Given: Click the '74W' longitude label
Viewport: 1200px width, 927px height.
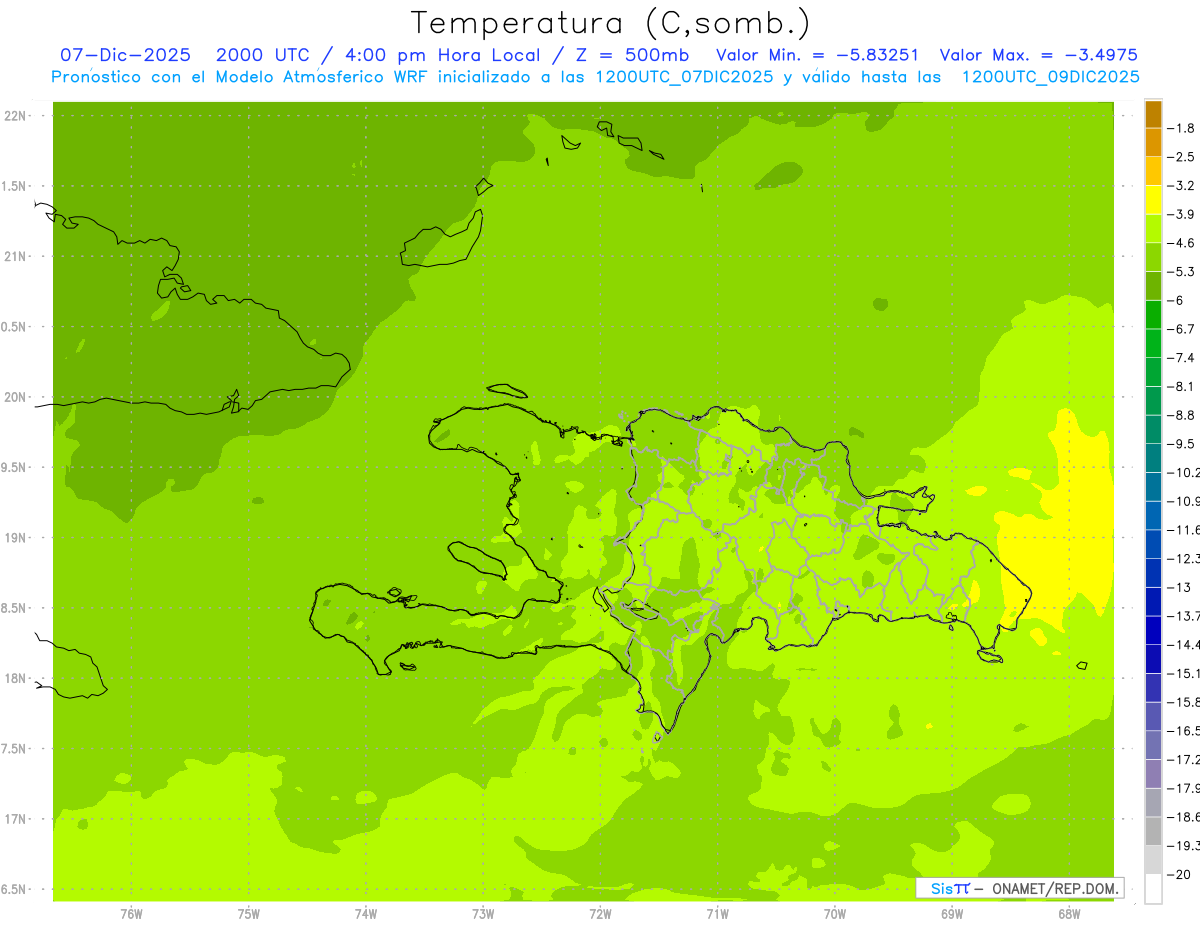Looking at the screenshot, I should (x=366, y=913).
